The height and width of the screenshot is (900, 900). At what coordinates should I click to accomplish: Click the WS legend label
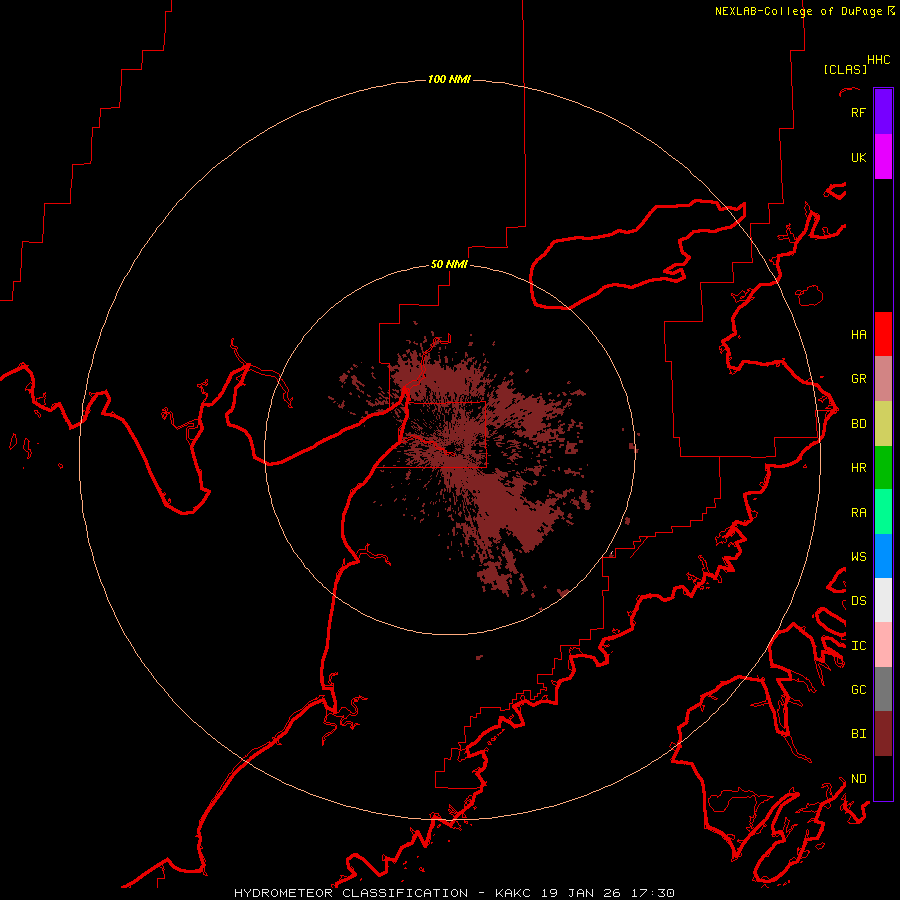tap(858, 556)
